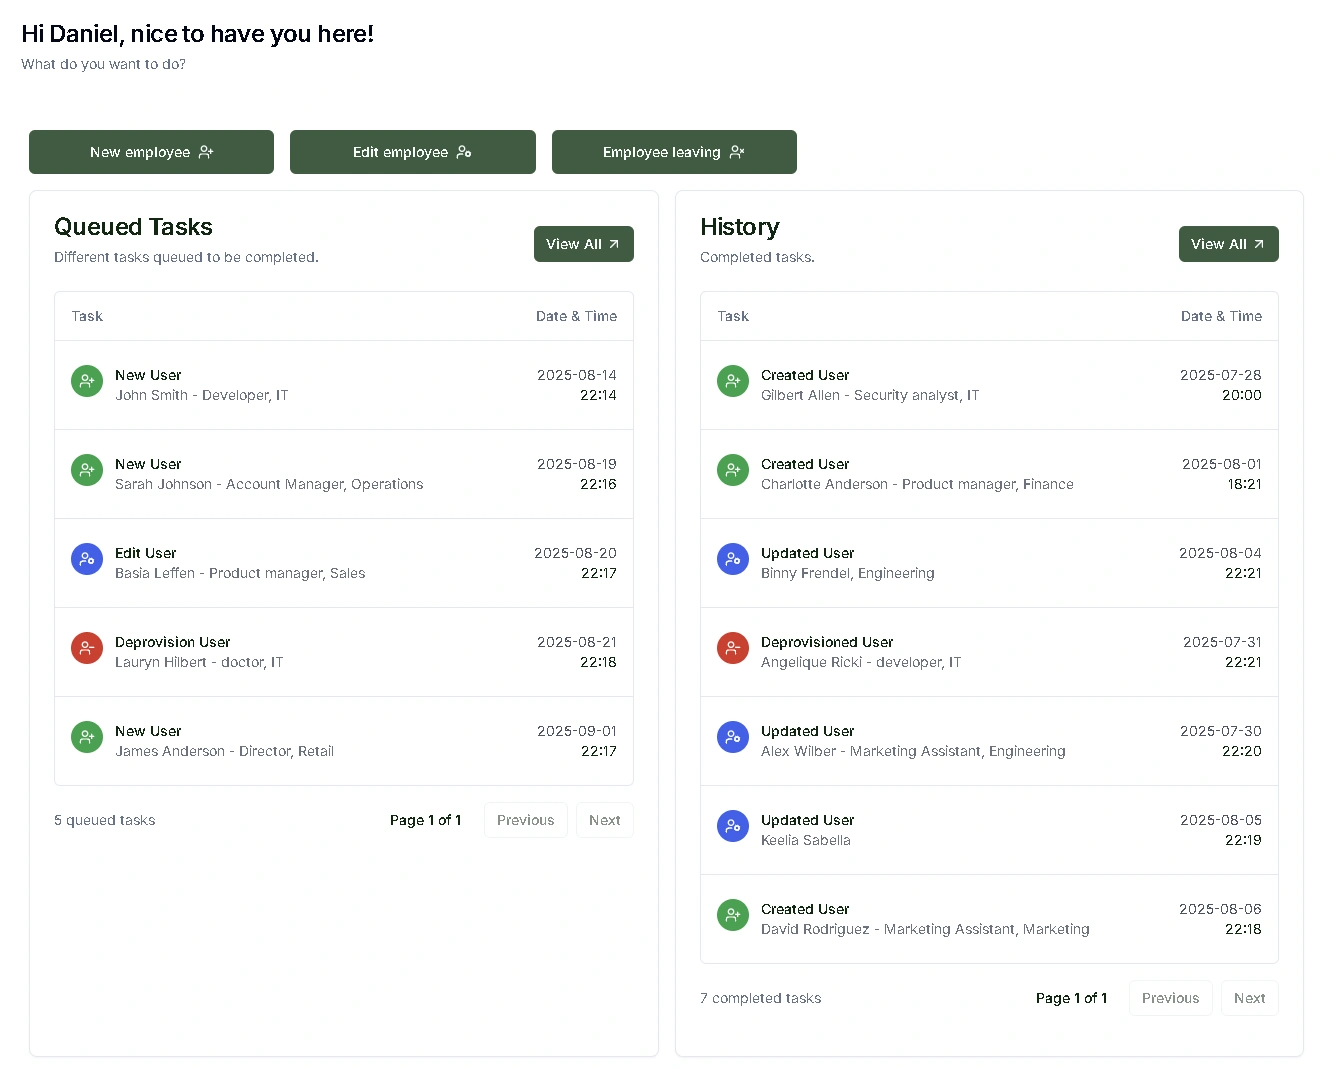This screenshot has width=1334, height=1069.
Task: Click the red deprovision icon for Lauryn Hilbert
Action: [x=87, y=648]
